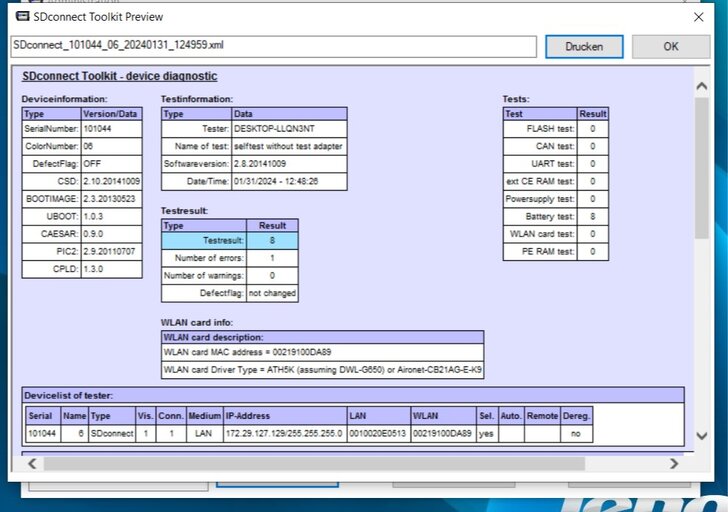Click the WLAN card test result
This screenshot has width=728, height=512.
(592, 234)
